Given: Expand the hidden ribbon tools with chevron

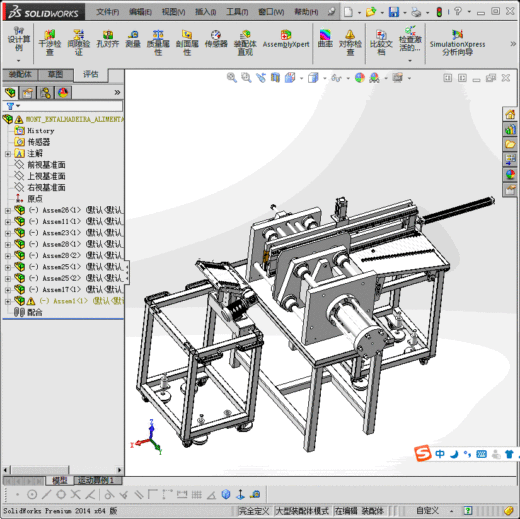Looking at the screenshot, I should click(513, 44).
